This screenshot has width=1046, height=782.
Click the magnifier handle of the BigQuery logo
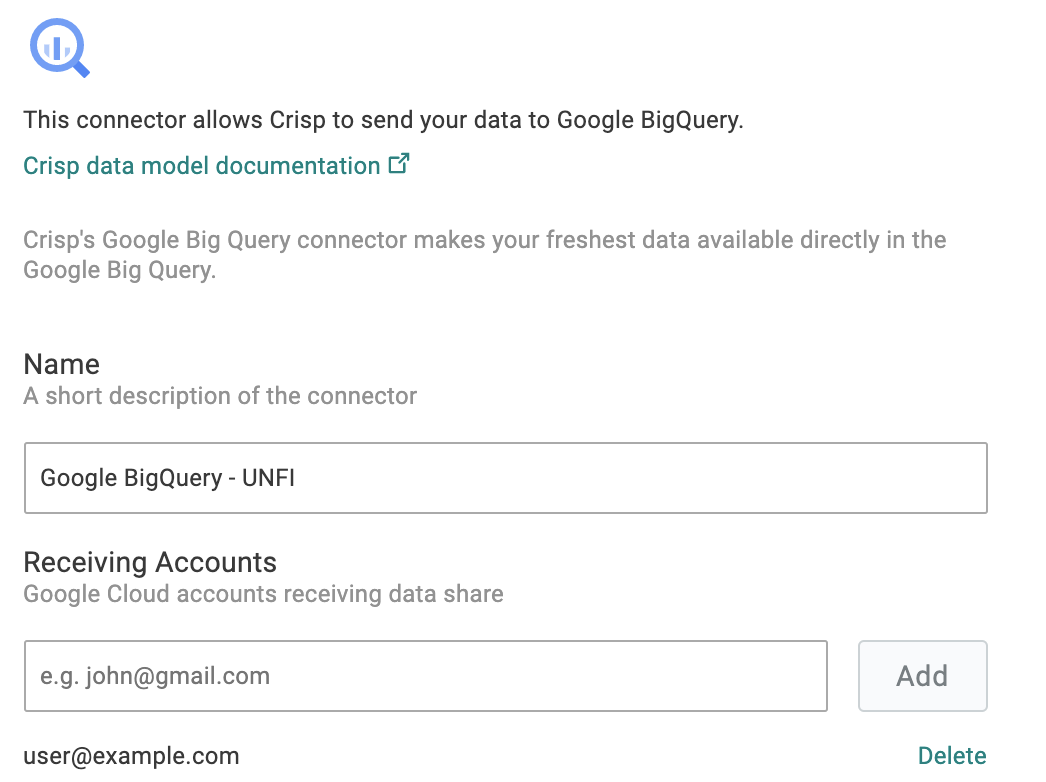click(81, 68)
